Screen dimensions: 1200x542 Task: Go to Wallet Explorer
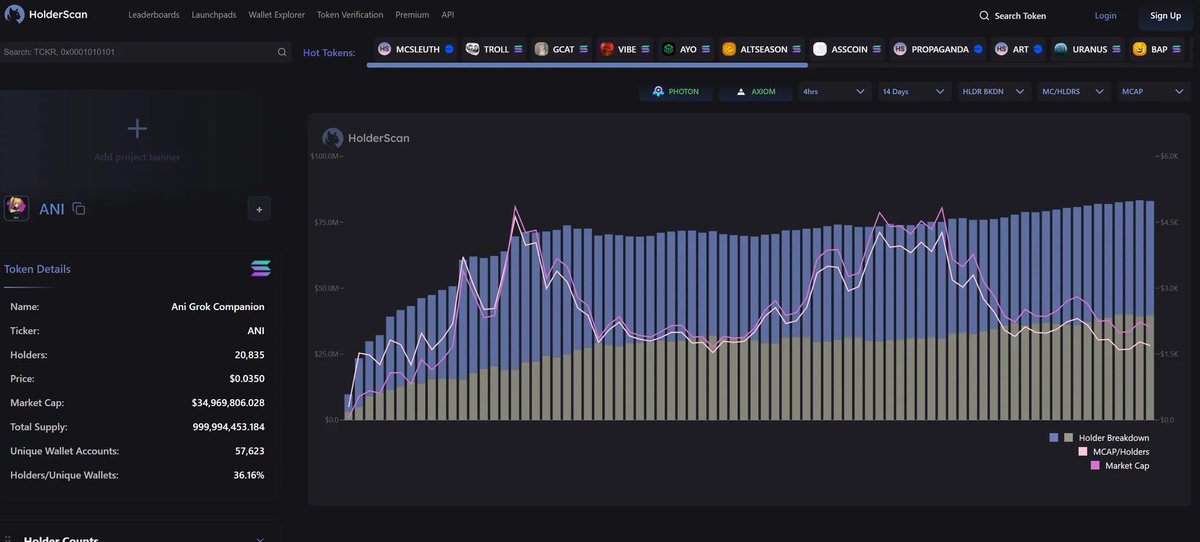click(277, 15)
